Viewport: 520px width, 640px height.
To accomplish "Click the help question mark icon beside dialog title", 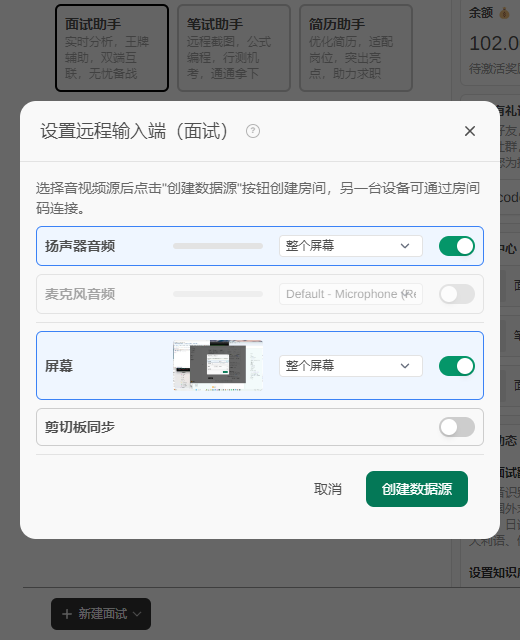I will click(253, 131).
